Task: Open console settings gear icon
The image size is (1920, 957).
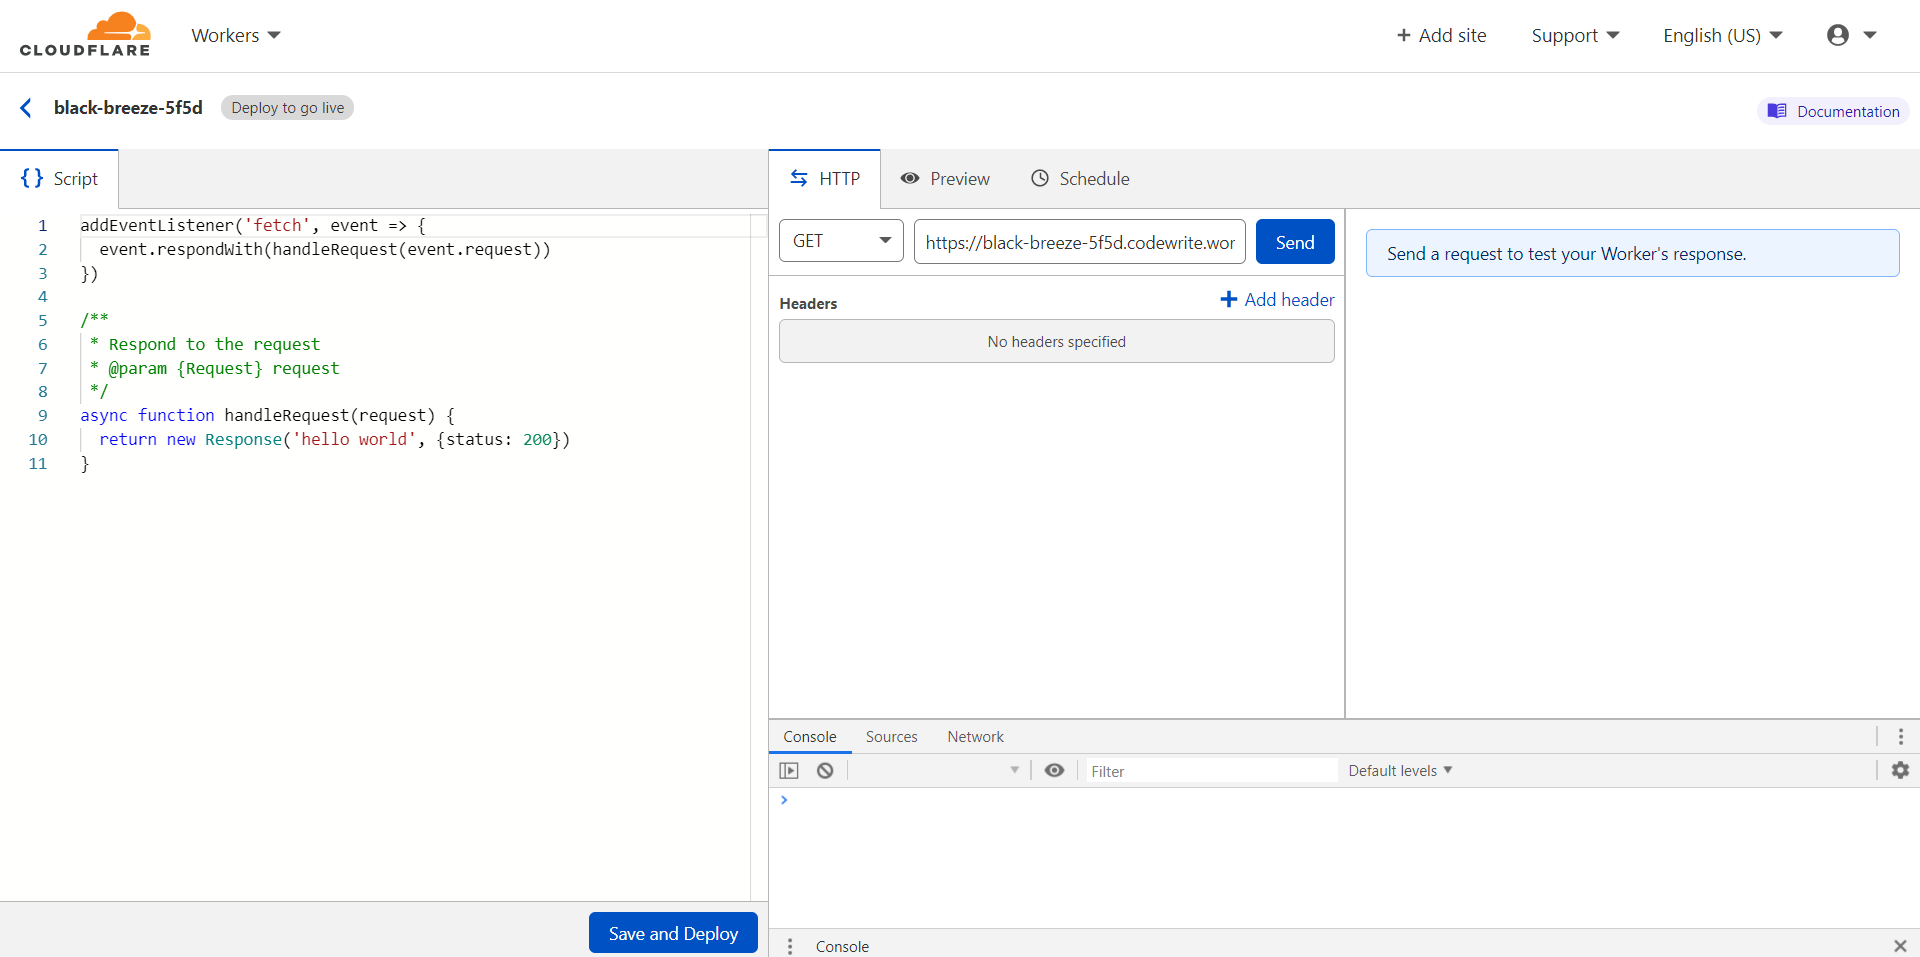Action: pyautogui.click(x=1900, y=770)
